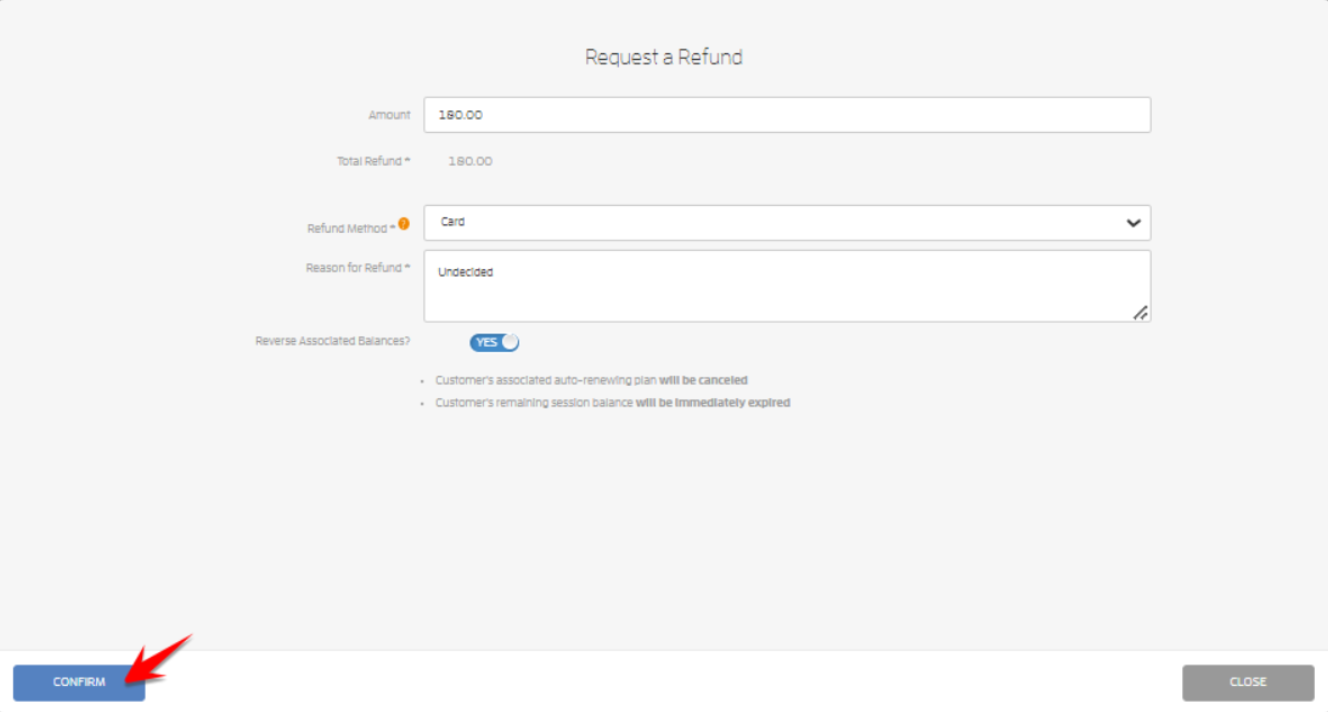This screenshot has height=712, width=1328.
Task: Click the 'Total Refund' label
Action: pyautogui.click(x=373, y=161)
